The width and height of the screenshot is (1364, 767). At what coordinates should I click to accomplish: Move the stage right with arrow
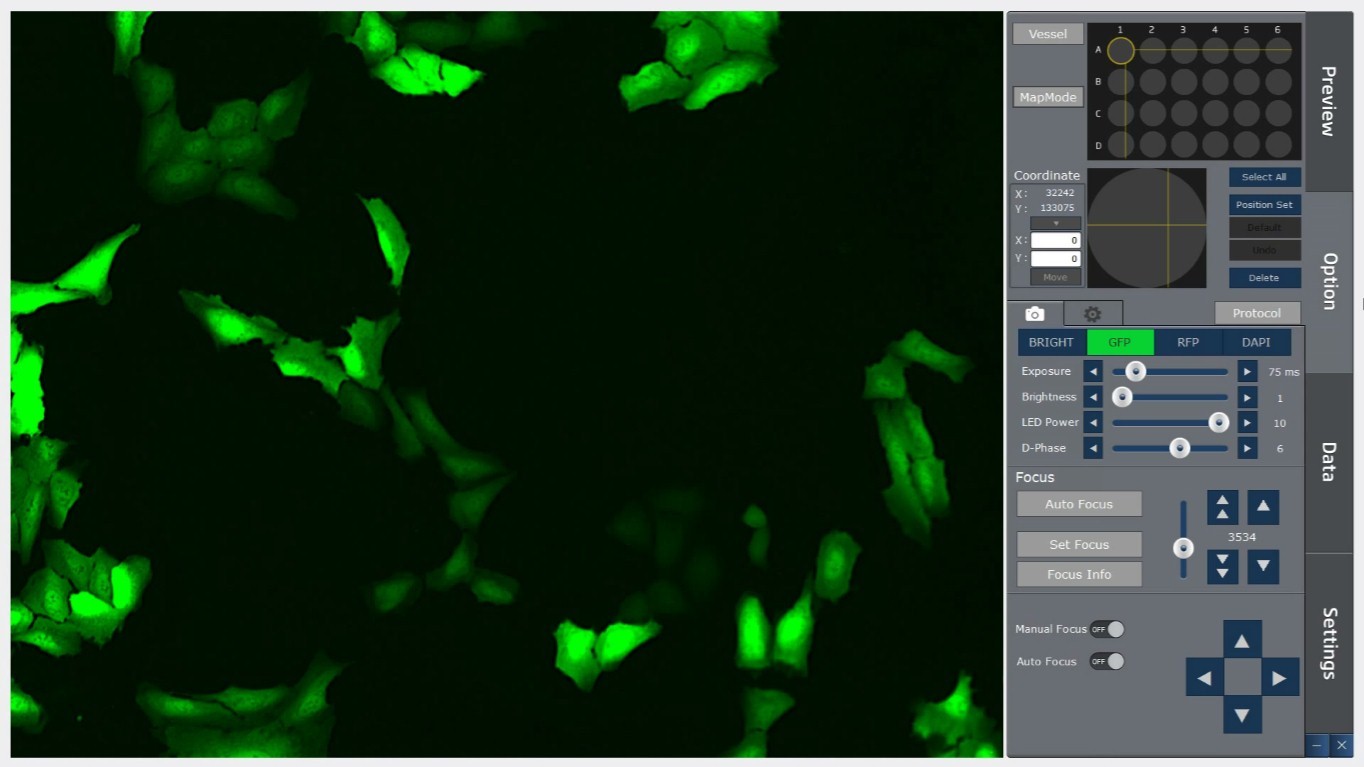tap(1279, 678)
